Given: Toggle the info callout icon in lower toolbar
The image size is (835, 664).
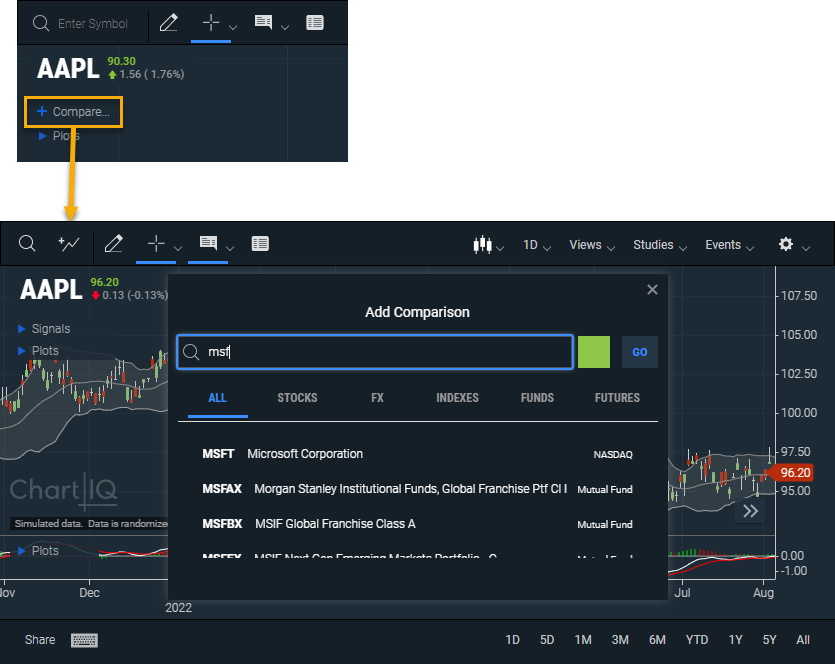Looking at the screenshot, I should 208,244.
